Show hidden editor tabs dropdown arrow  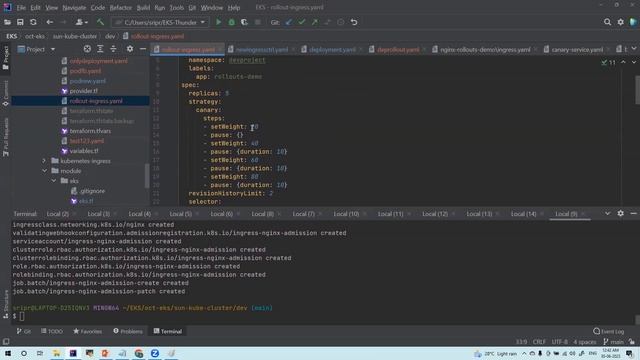(x=634, y=49)
